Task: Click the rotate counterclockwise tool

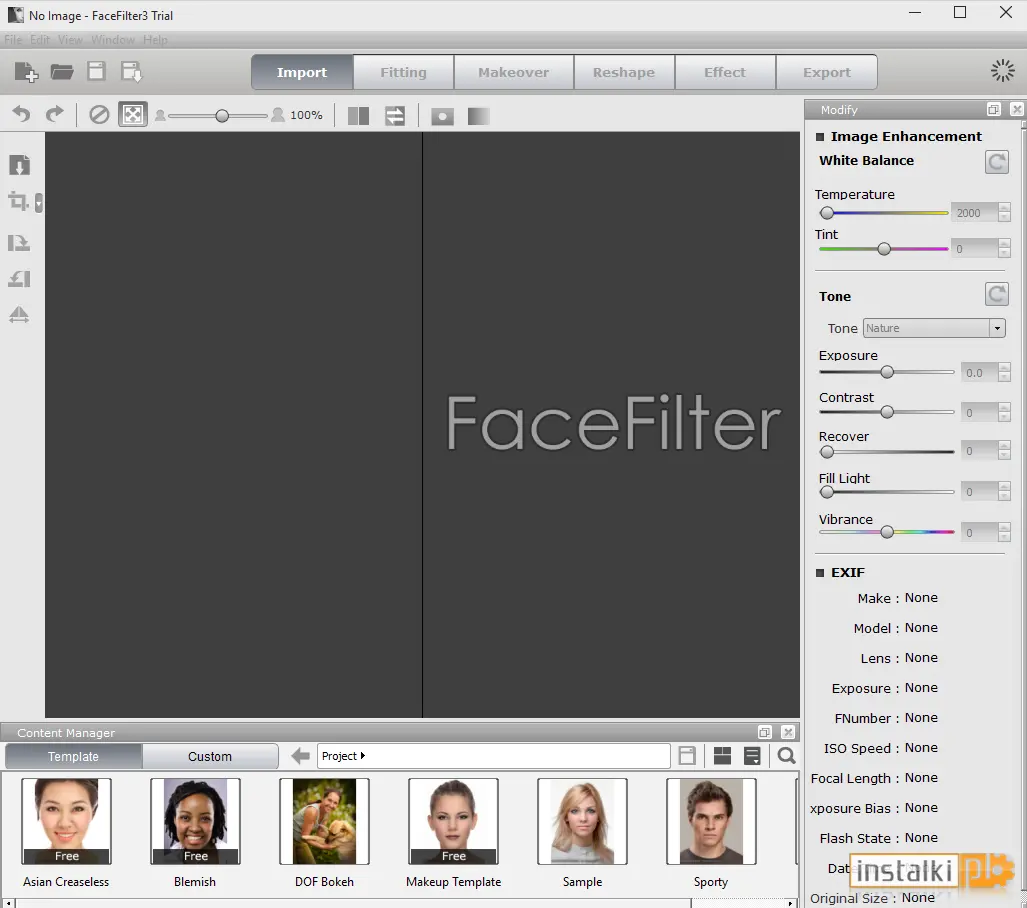Action: point(19,279)
